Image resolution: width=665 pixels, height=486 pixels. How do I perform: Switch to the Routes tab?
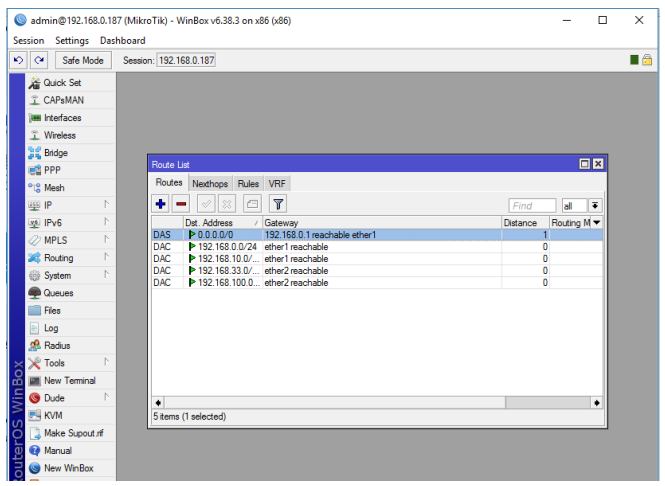click(169, 183)
